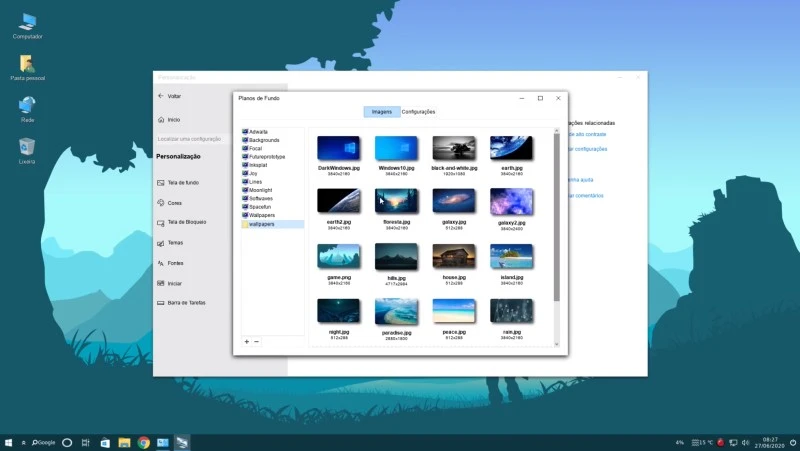800x451 pixels.
Task: Add a folder with the plus button
Action: click(247, 341)
